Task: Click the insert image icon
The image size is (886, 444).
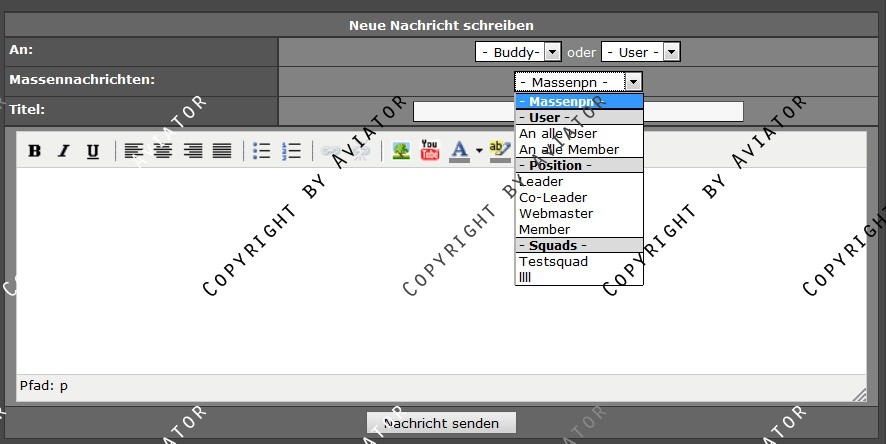Action: (400, 151)
